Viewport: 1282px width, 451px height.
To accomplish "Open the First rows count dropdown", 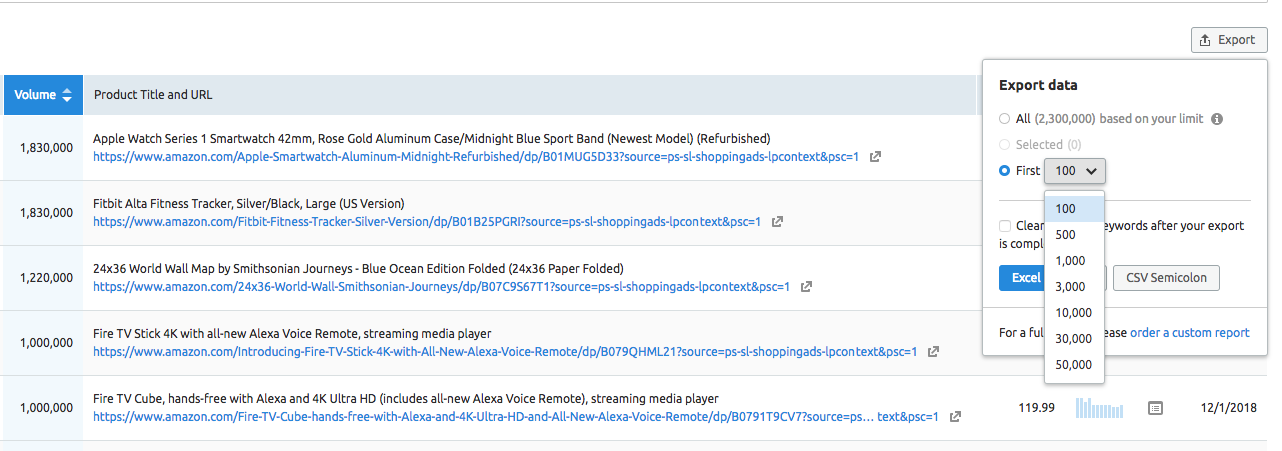I will point(1075,171).
